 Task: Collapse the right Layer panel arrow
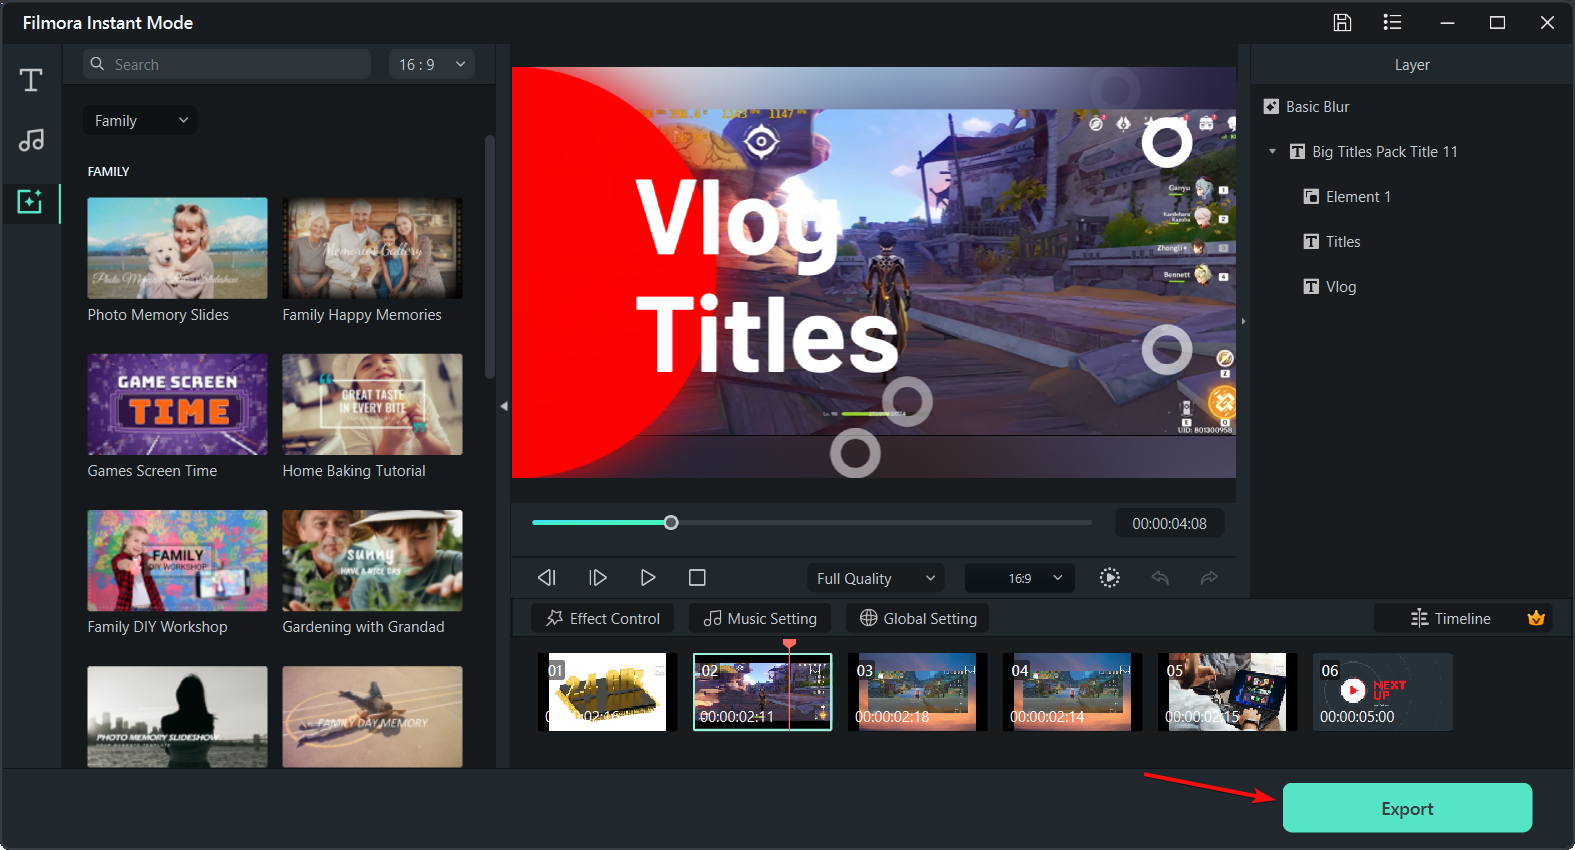point(1243,322)
